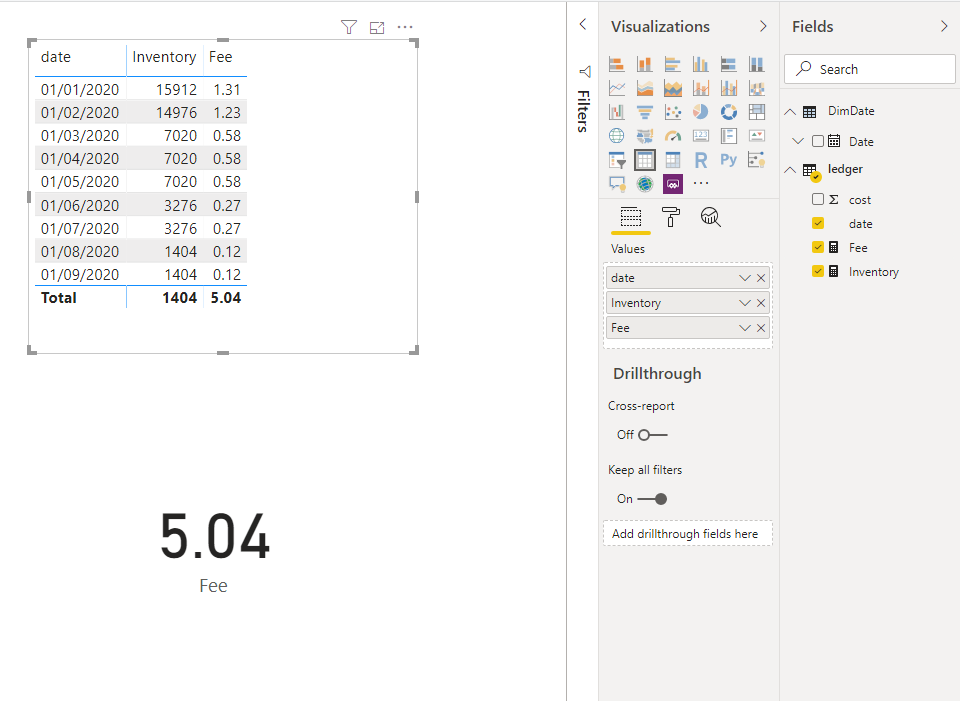Select the stacked column chart visual
The height and width of the screenshot is (701, 960).
coord(645,64)
